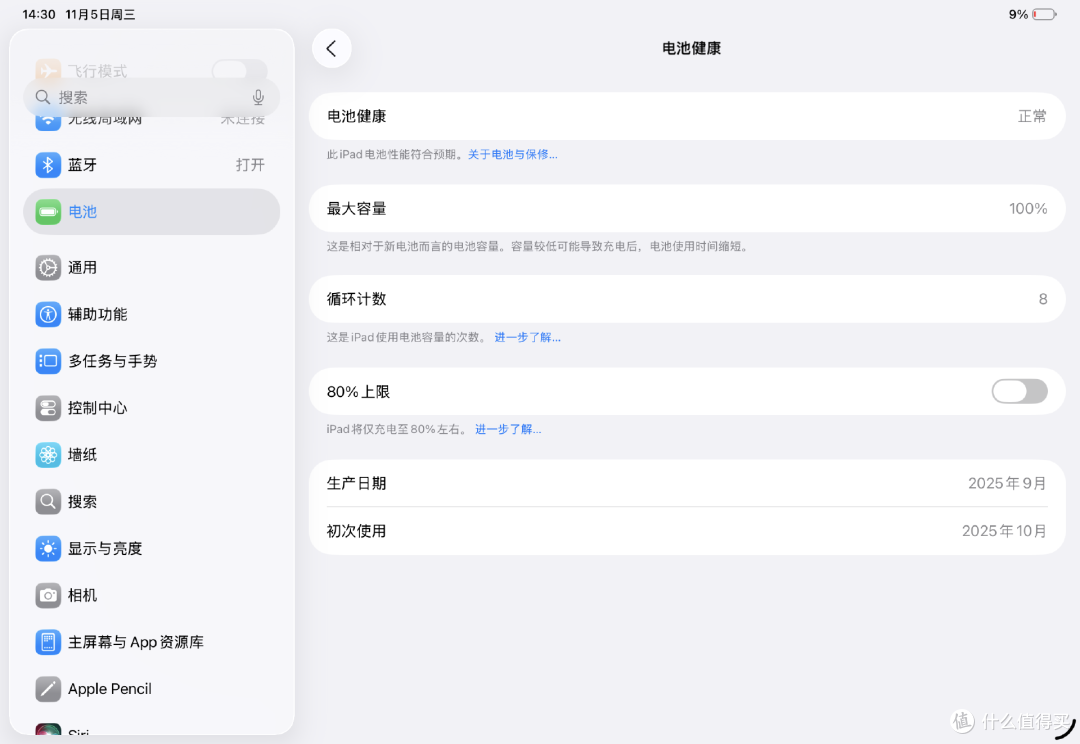Click the Multitasking & Gestures icon
Screen dimensions: 1080x744
(48, 361)
